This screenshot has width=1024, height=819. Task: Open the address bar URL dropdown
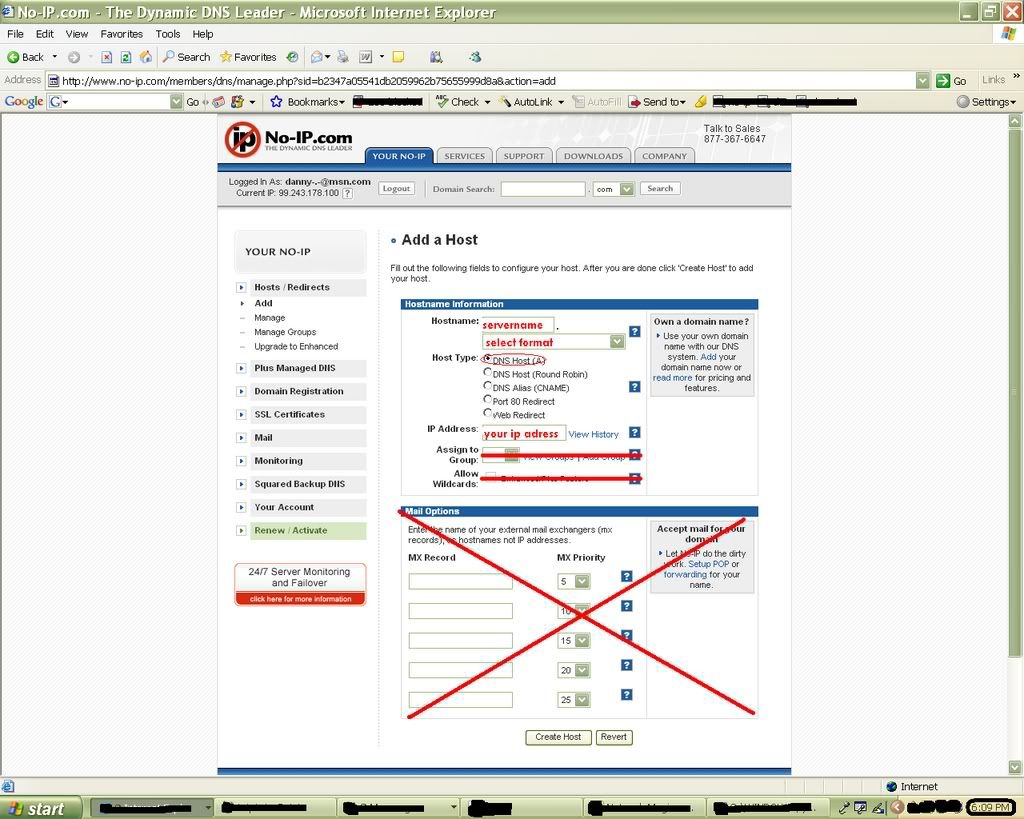(922, 81)
